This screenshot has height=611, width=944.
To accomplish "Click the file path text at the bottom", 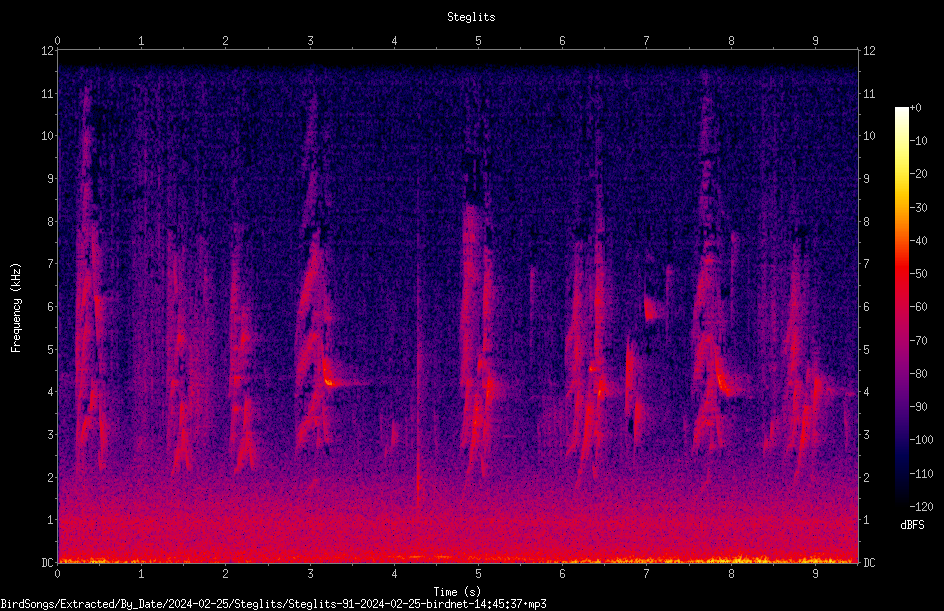I will (x=273, y=604).
